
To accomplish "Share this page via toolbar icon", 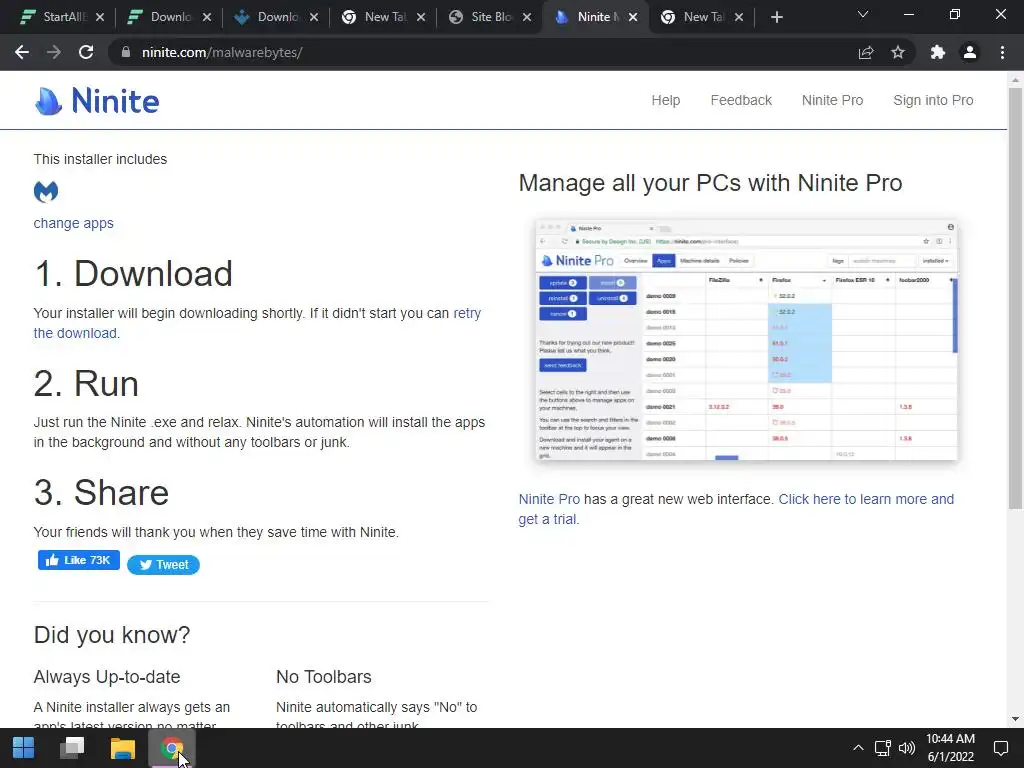I will (x=866, y=52).
